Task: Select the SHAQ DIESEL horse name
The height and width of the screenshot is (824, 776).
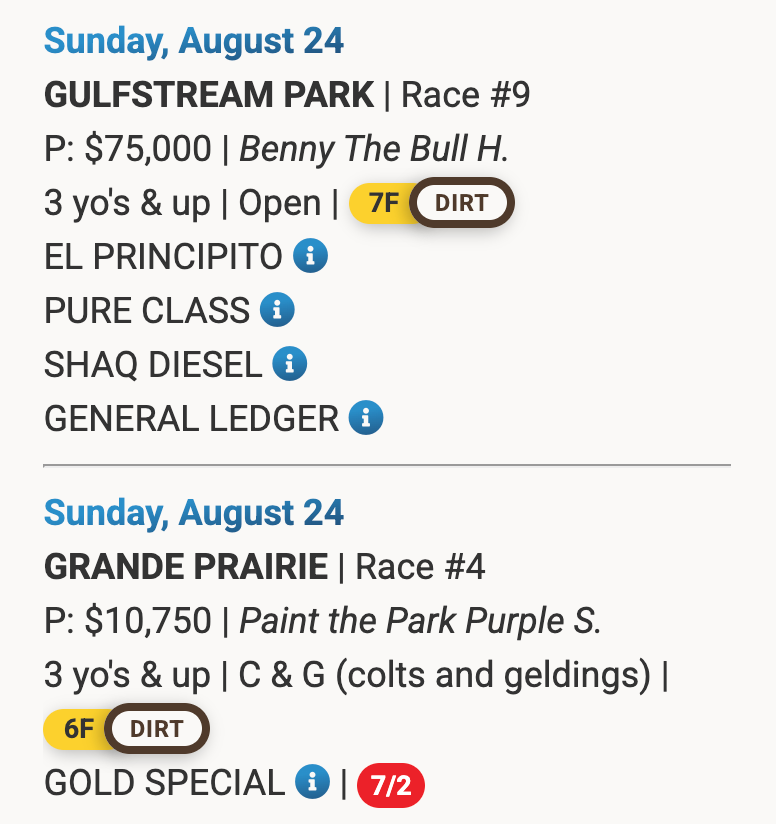Action: coord(153,364)
